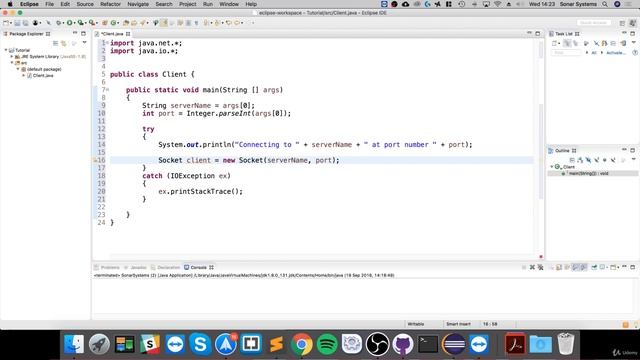This screenshot has width=640, height=360.
Task: Open Package Explorer view menu triangle
Action: coord(84,43)
